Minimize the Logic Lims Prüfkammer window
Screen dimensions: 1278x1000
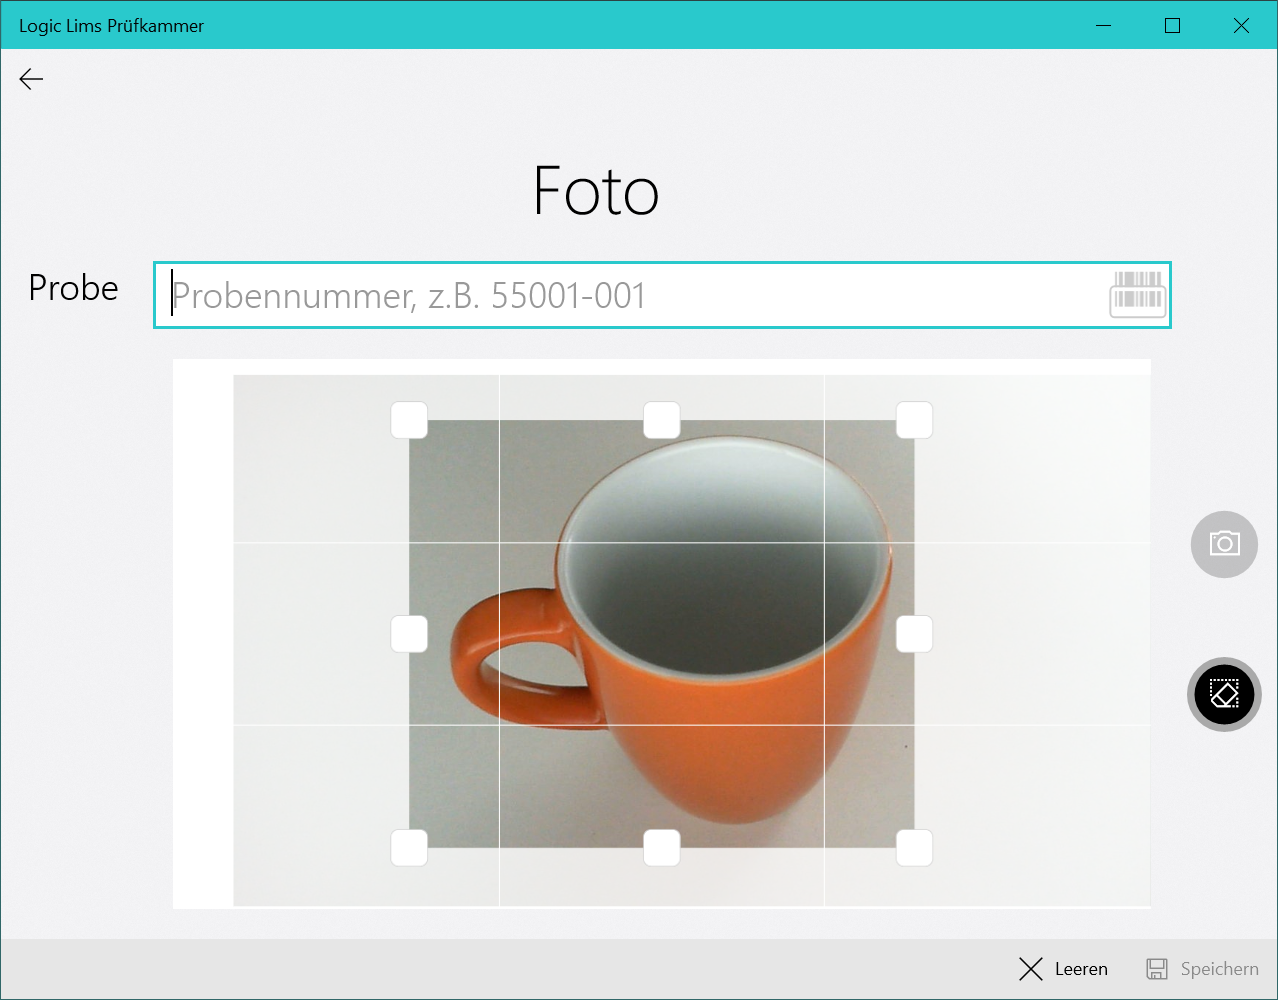1104,25
